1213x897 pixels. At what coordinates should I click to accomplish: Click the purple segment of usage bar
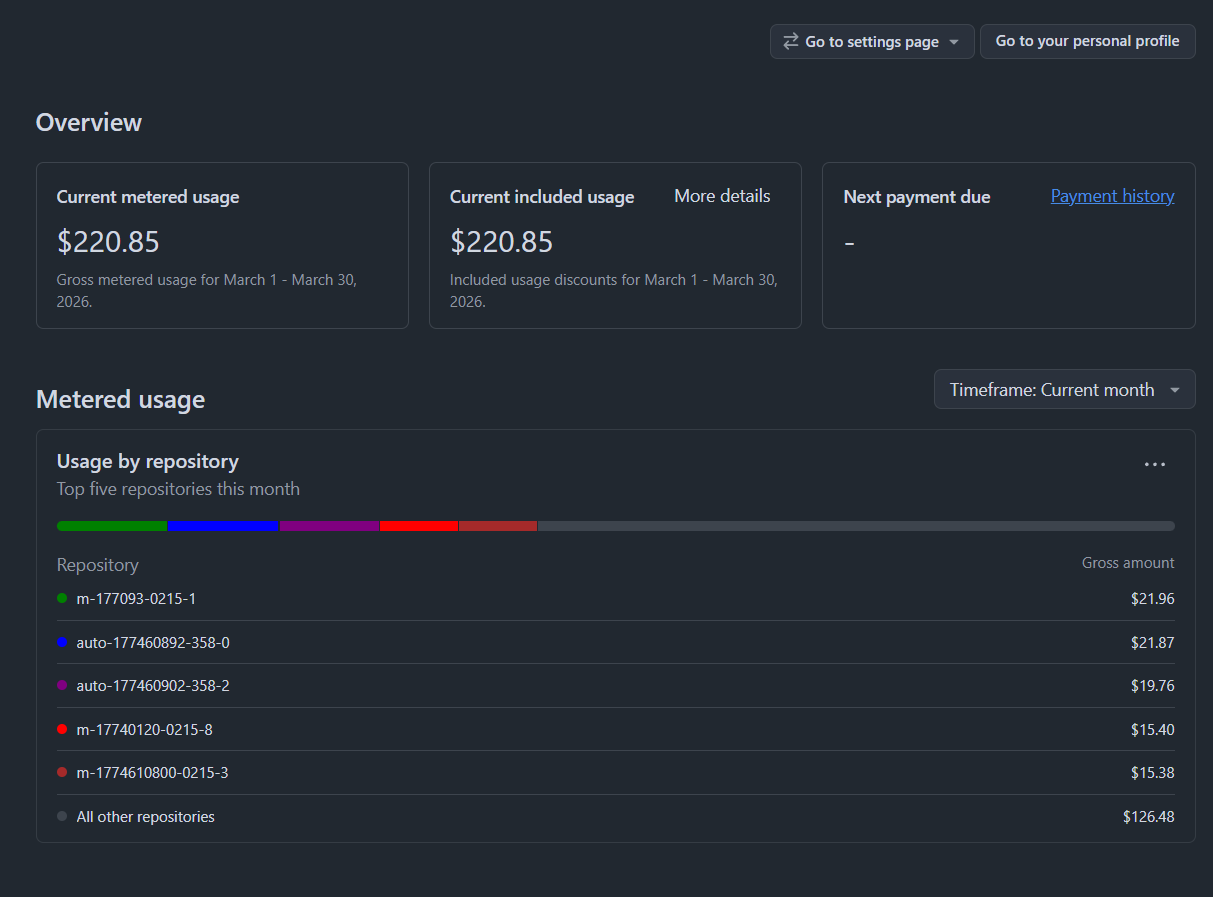click(329, 526)
